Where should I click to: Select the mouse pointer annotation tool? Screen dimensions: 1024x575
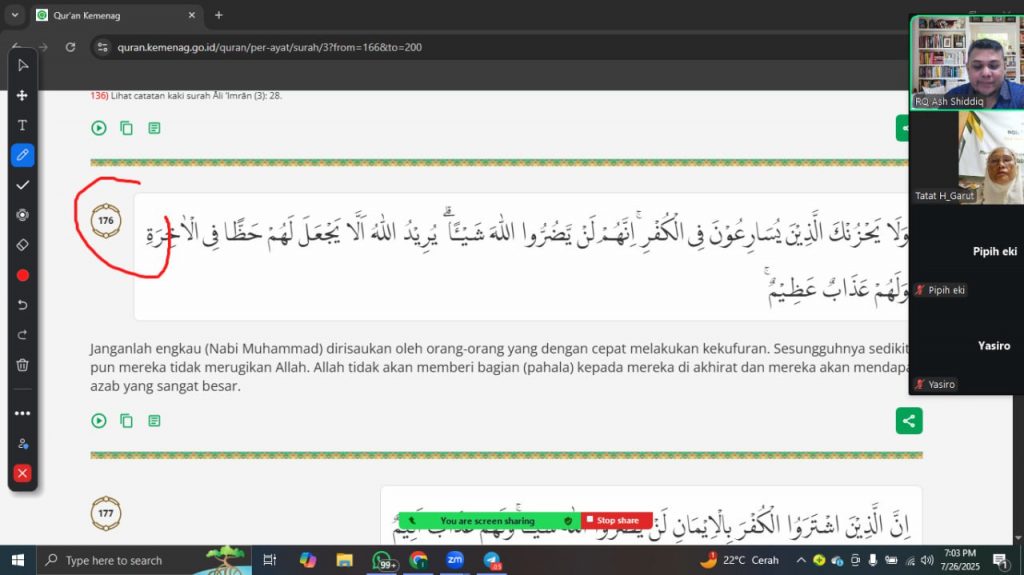pos(22,65)
